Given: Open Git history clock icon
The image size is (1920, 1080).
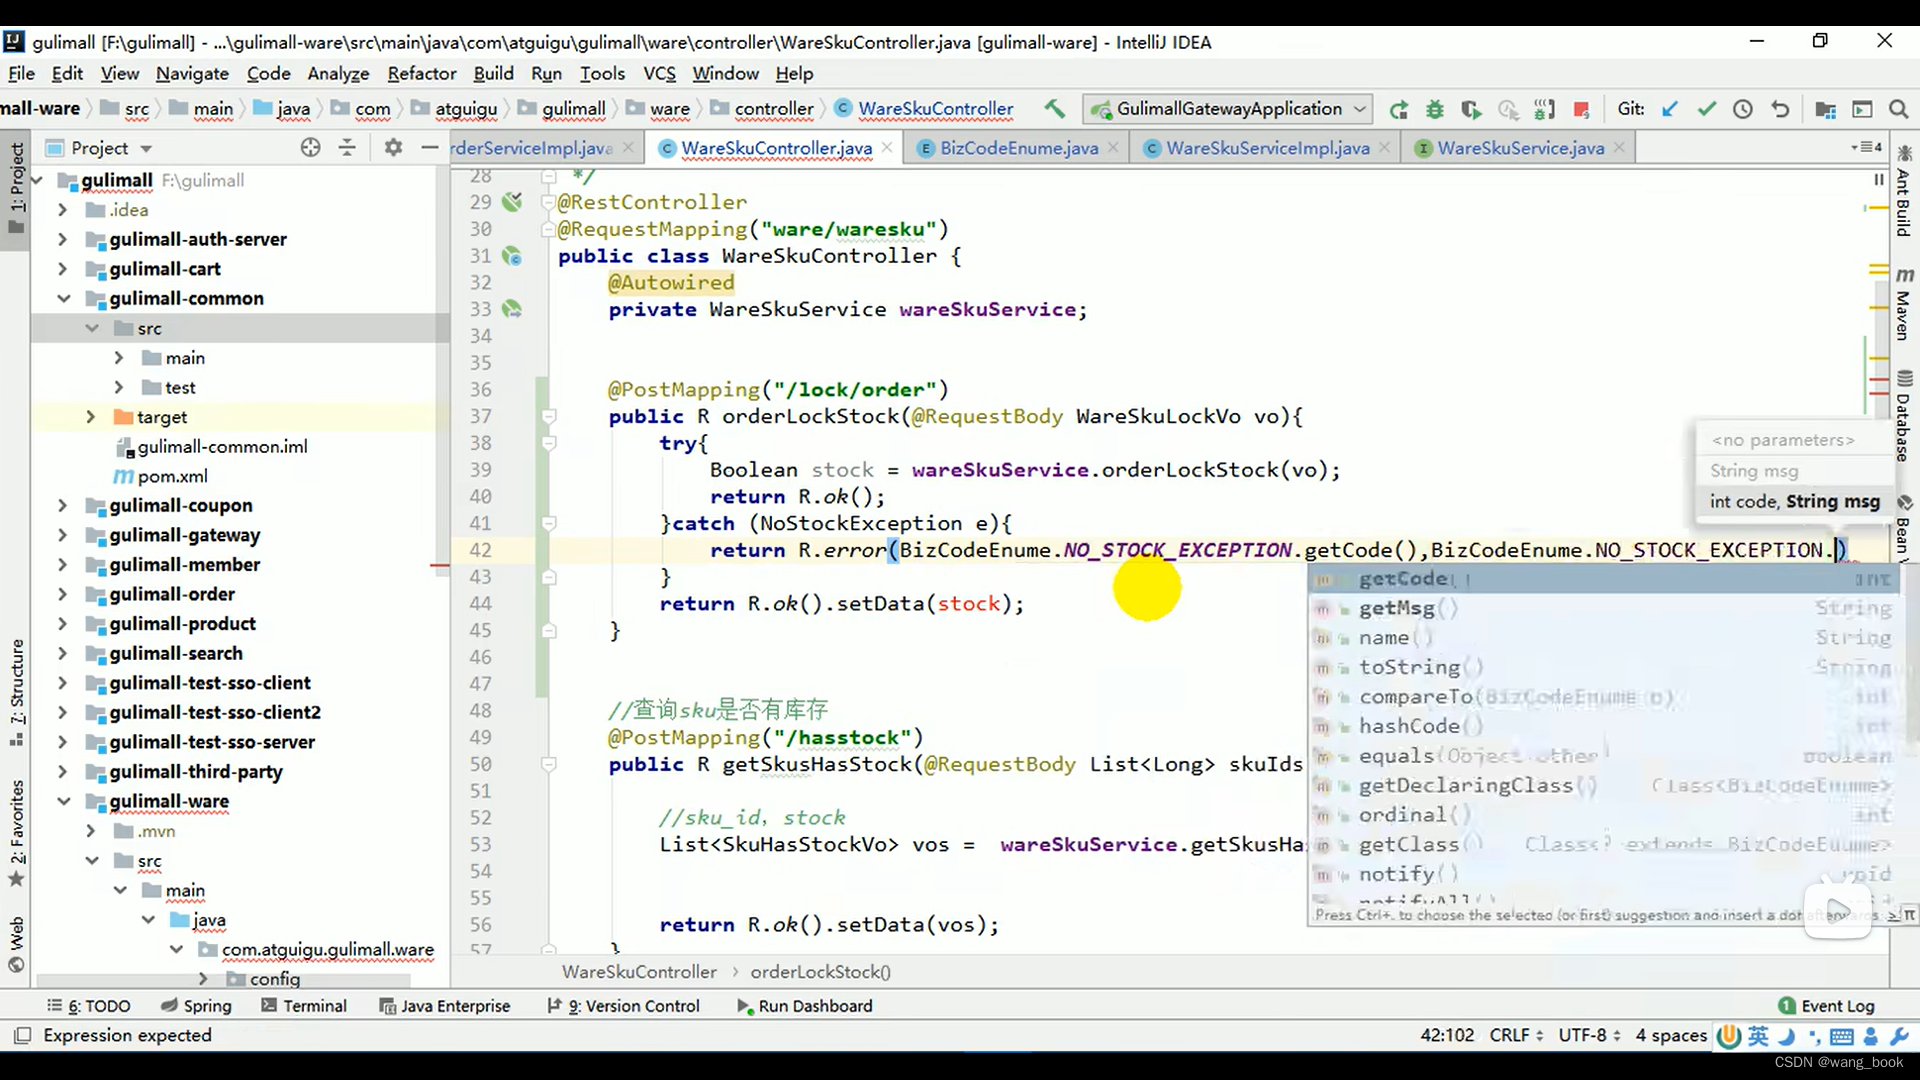Looking at the screenshot, I should [1743, 109].
